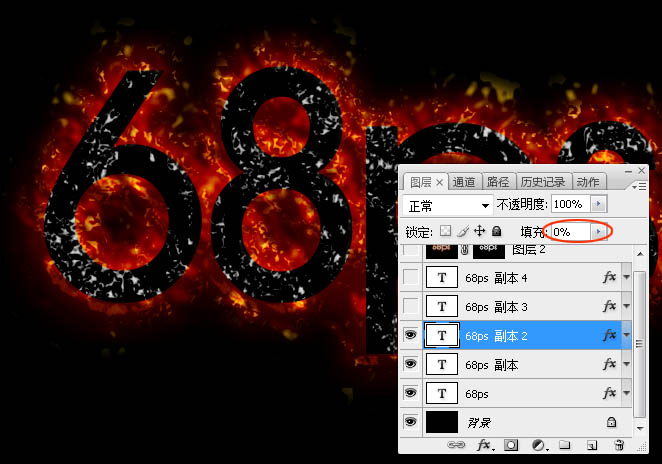
Task: Select text thumbnail of 68ps 副本 2
Action: (442, 335)
